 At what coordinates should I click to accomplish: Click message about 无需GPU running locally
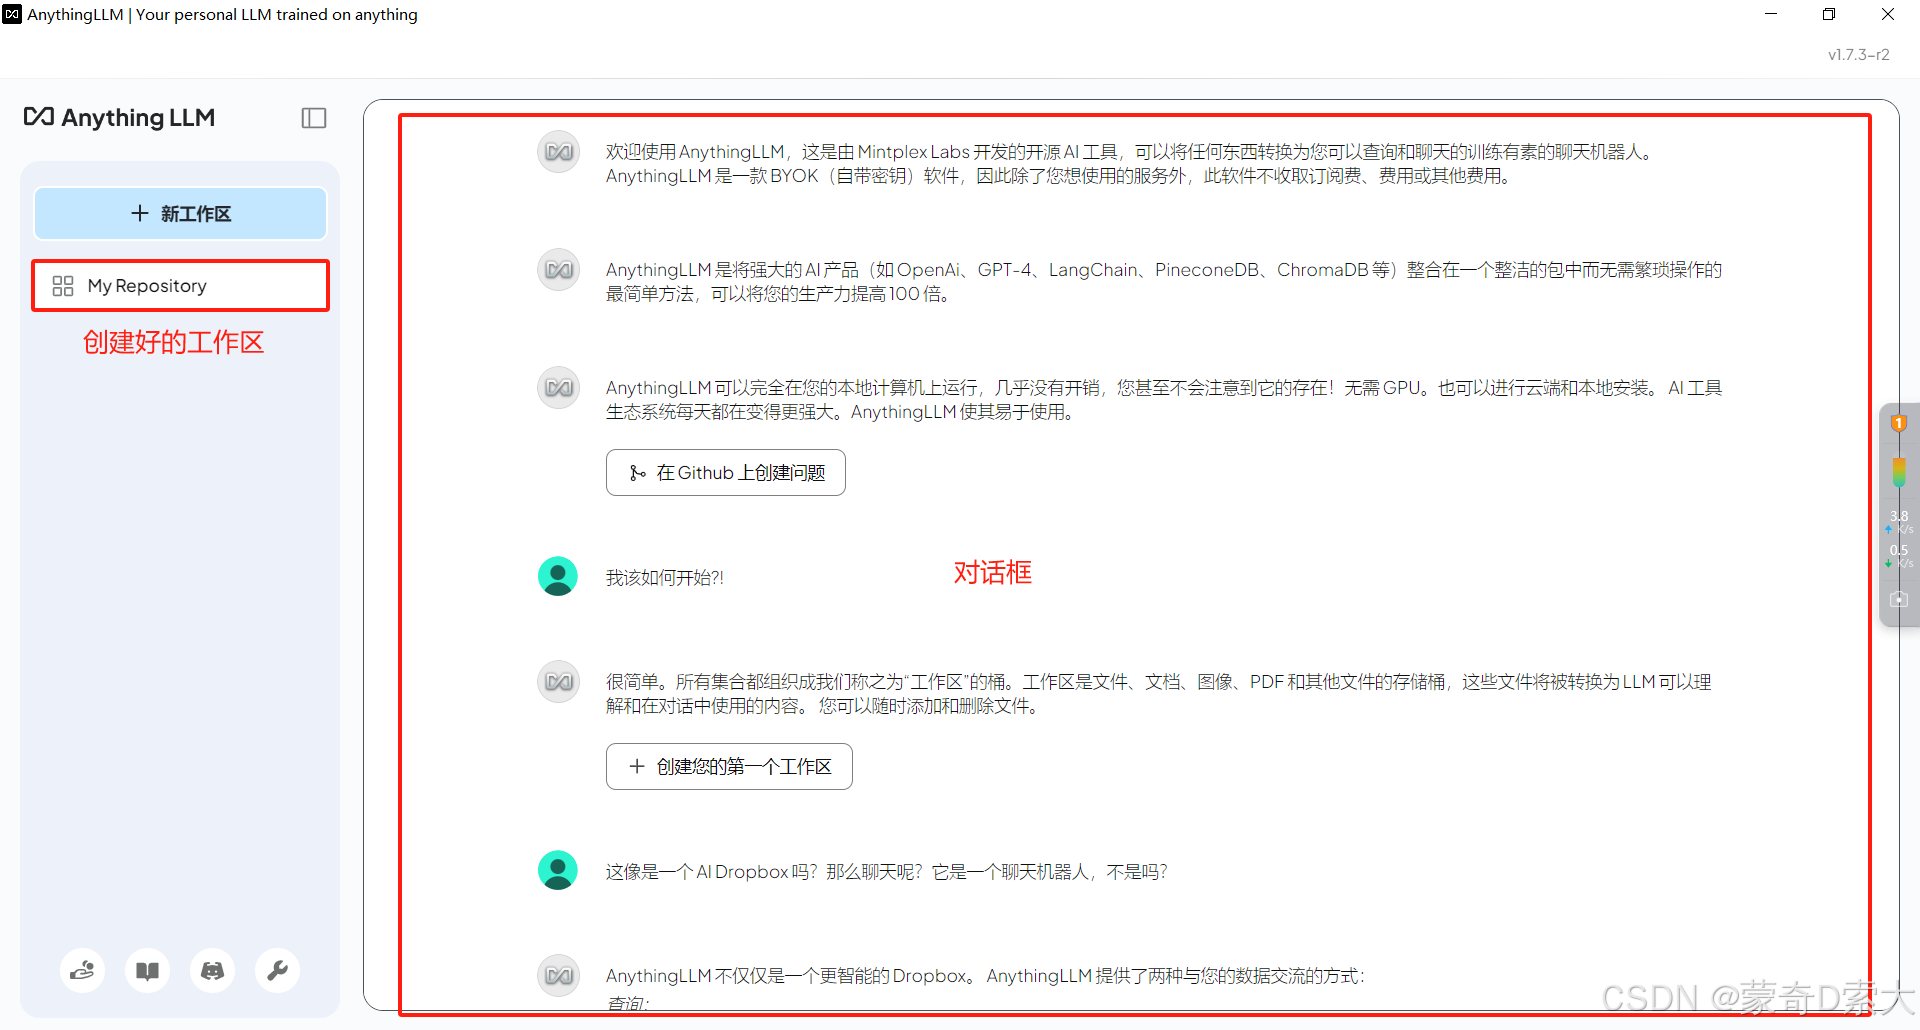(x=1163, y=400)
